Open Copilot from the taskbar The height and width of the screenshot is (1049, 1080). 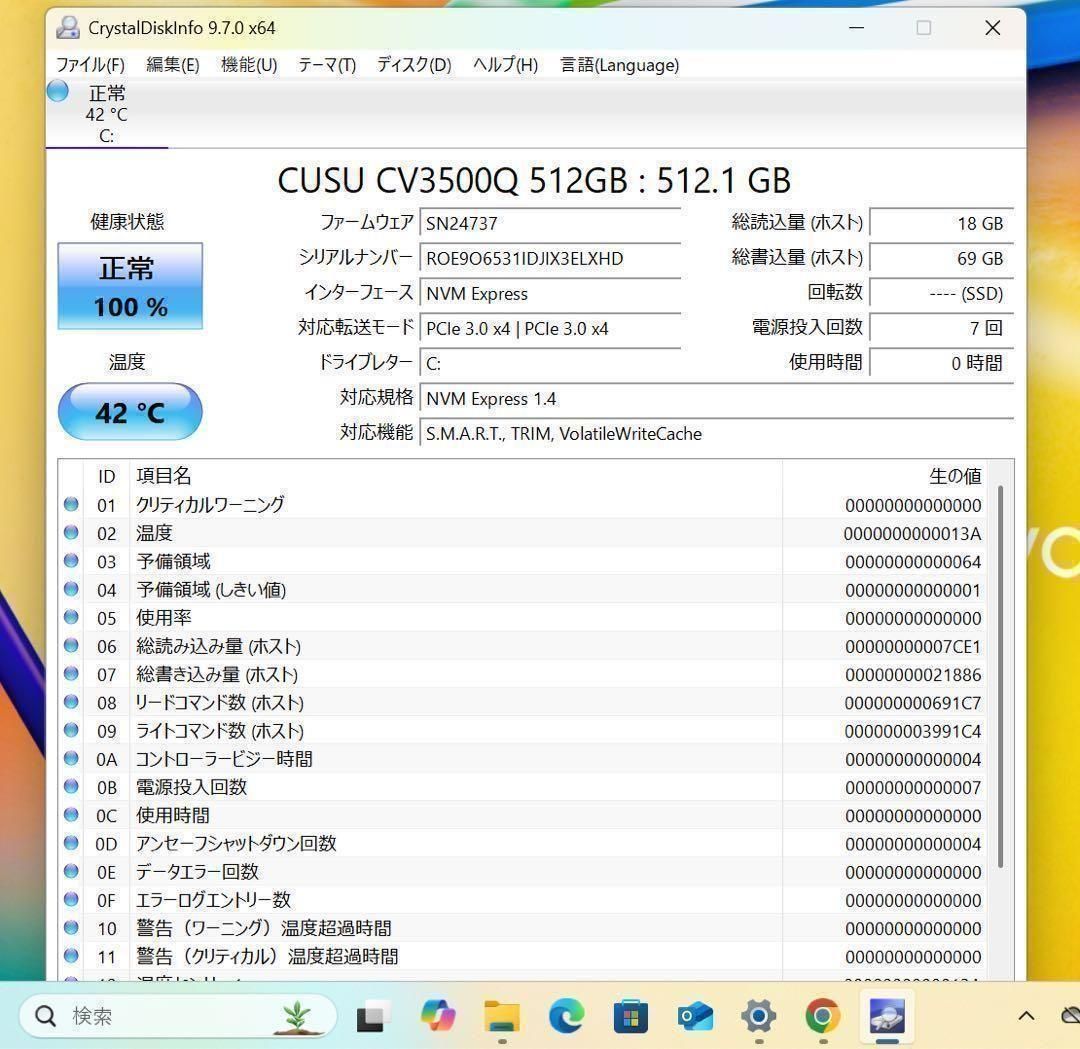(x=437, y=1016)
